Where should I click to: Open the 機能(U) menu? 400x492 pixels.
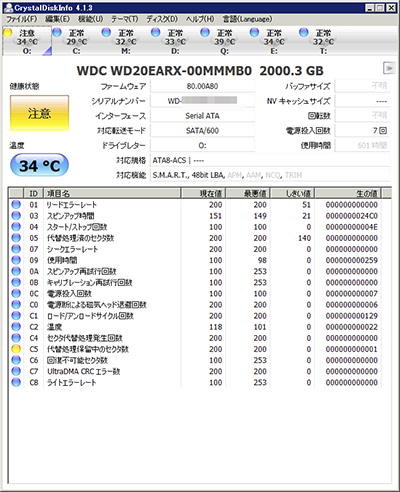tap(90, 19)
